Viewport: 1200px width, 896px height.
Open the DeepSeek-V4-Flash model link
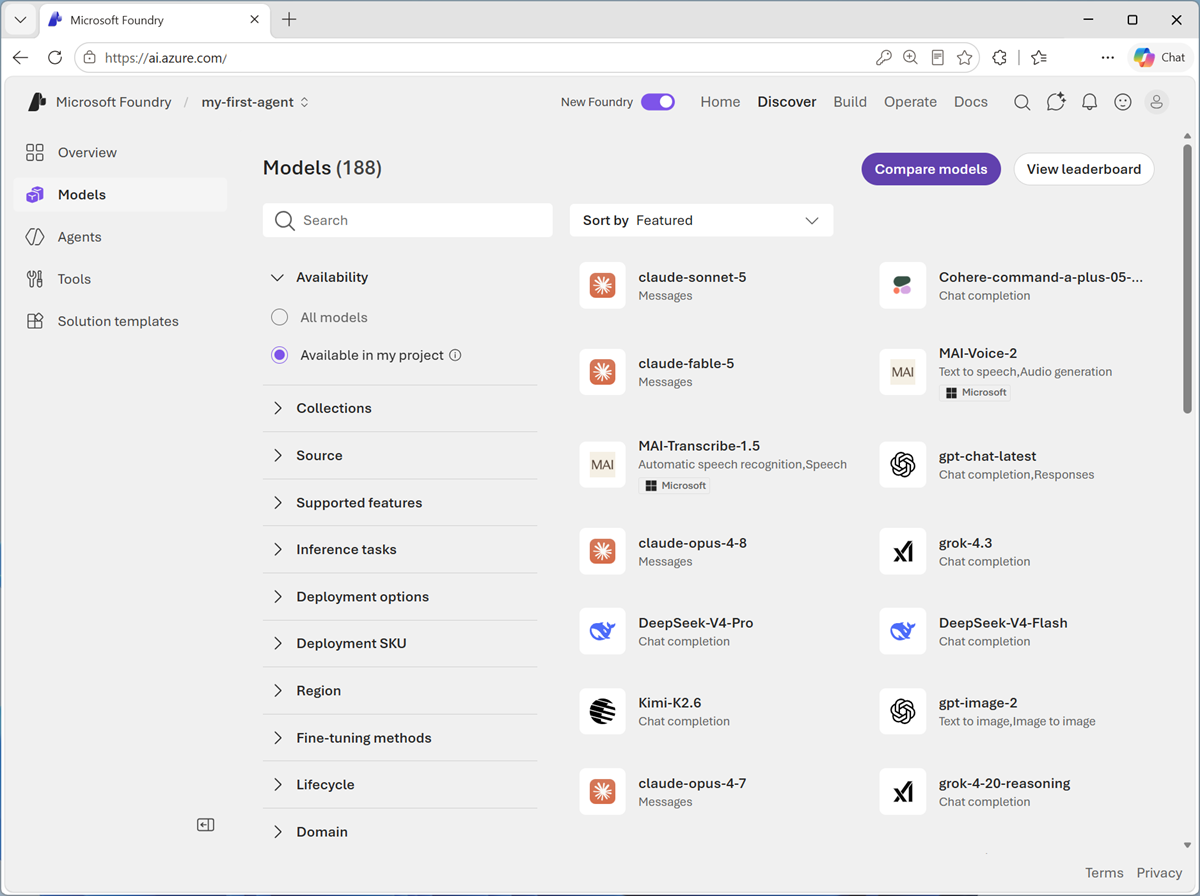coord(1003,623)
